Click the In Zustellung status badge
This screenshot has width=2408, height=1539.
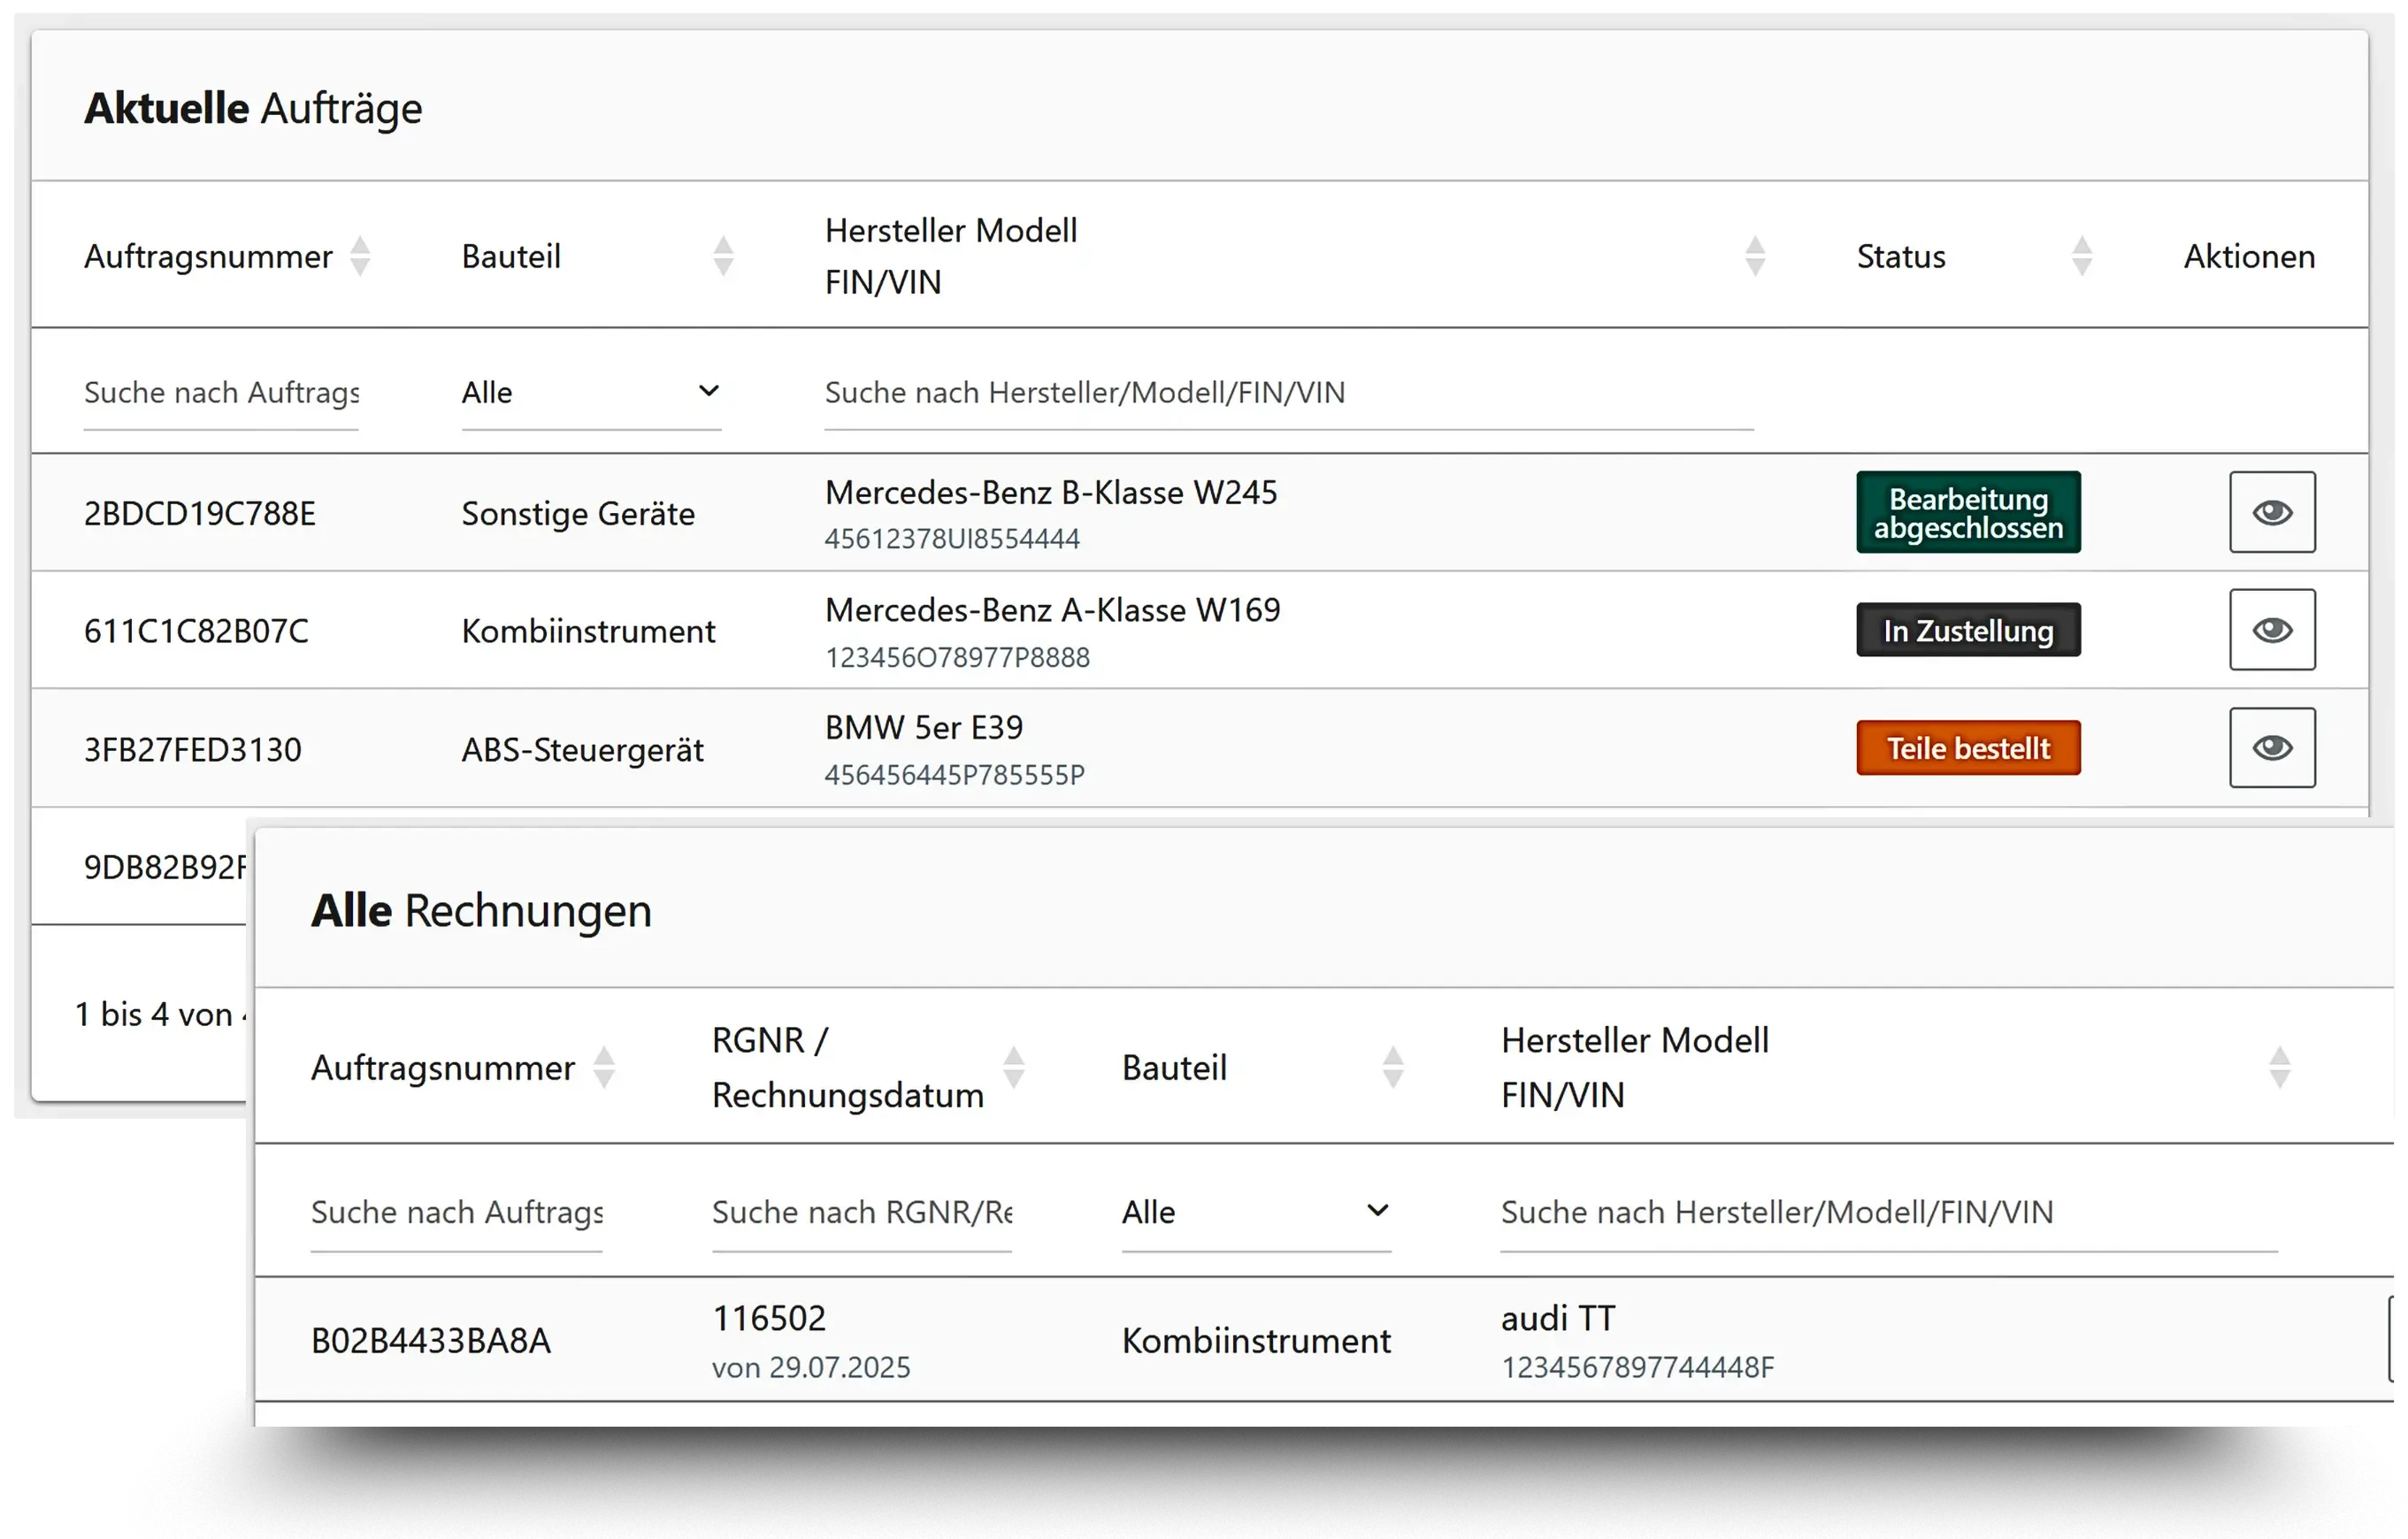point(1968,630)
